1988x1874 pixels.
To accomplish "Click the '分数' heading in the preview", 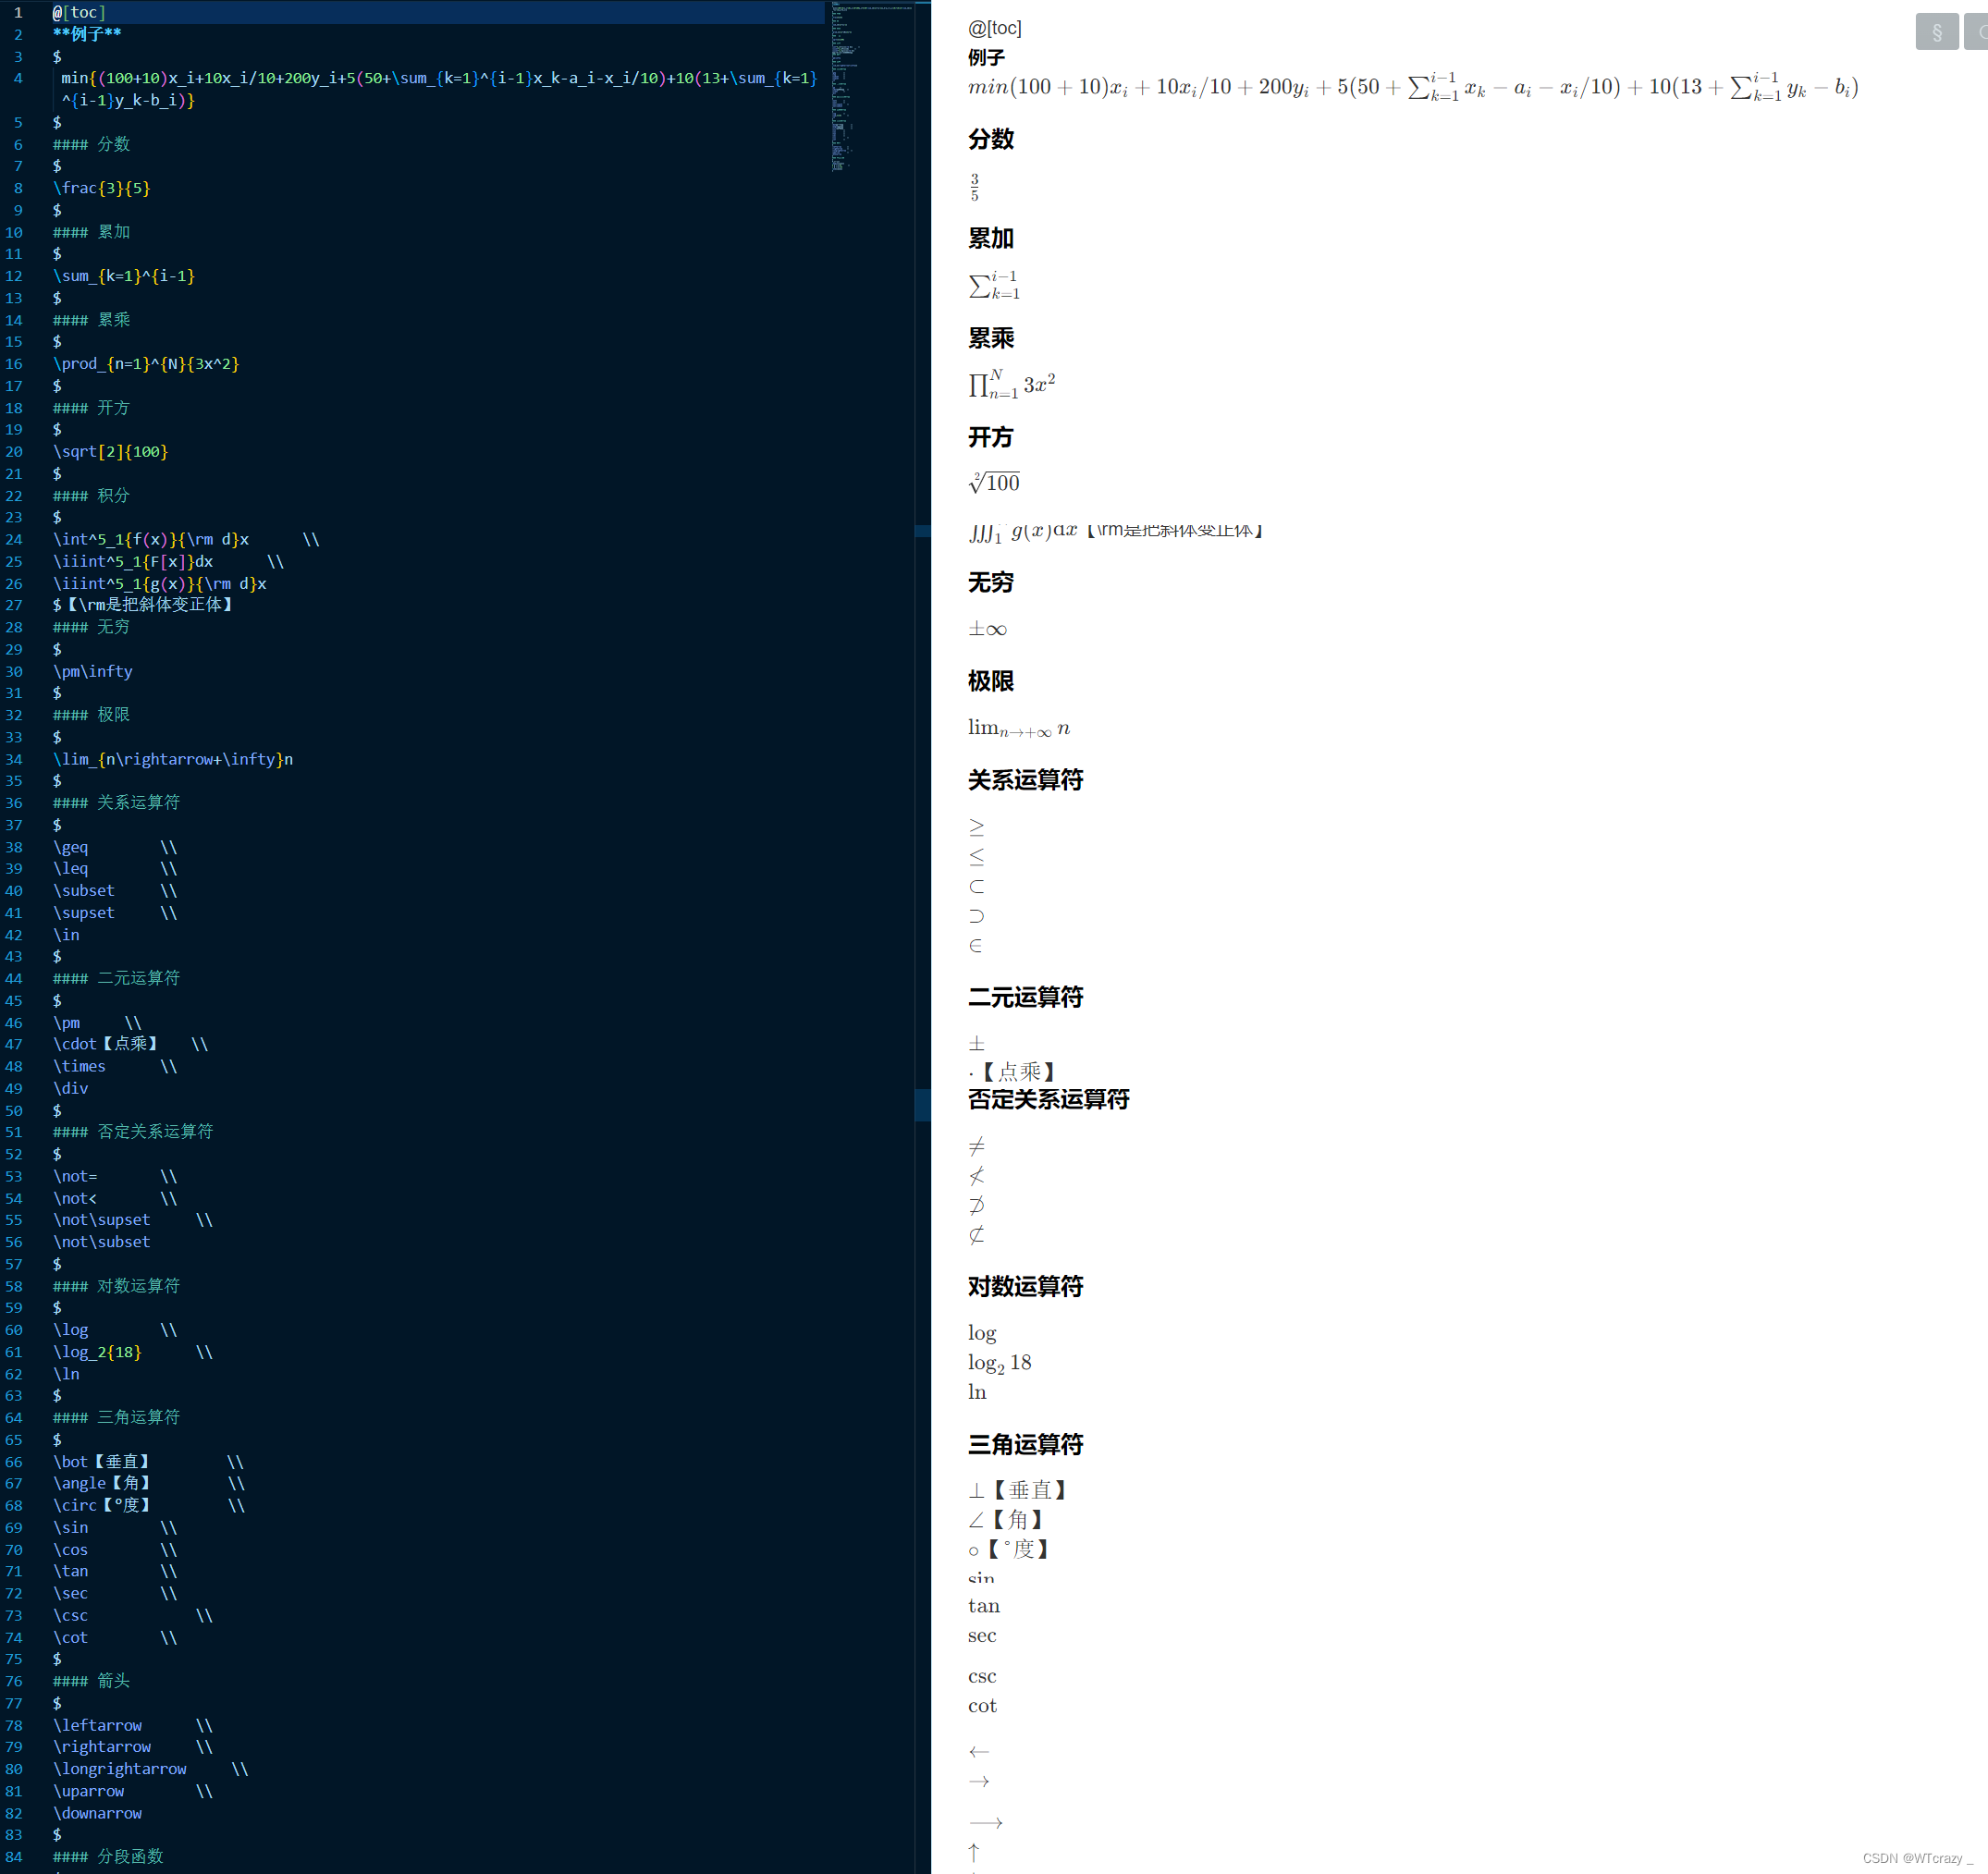I will pyautogui.click(x=991, y=139).
